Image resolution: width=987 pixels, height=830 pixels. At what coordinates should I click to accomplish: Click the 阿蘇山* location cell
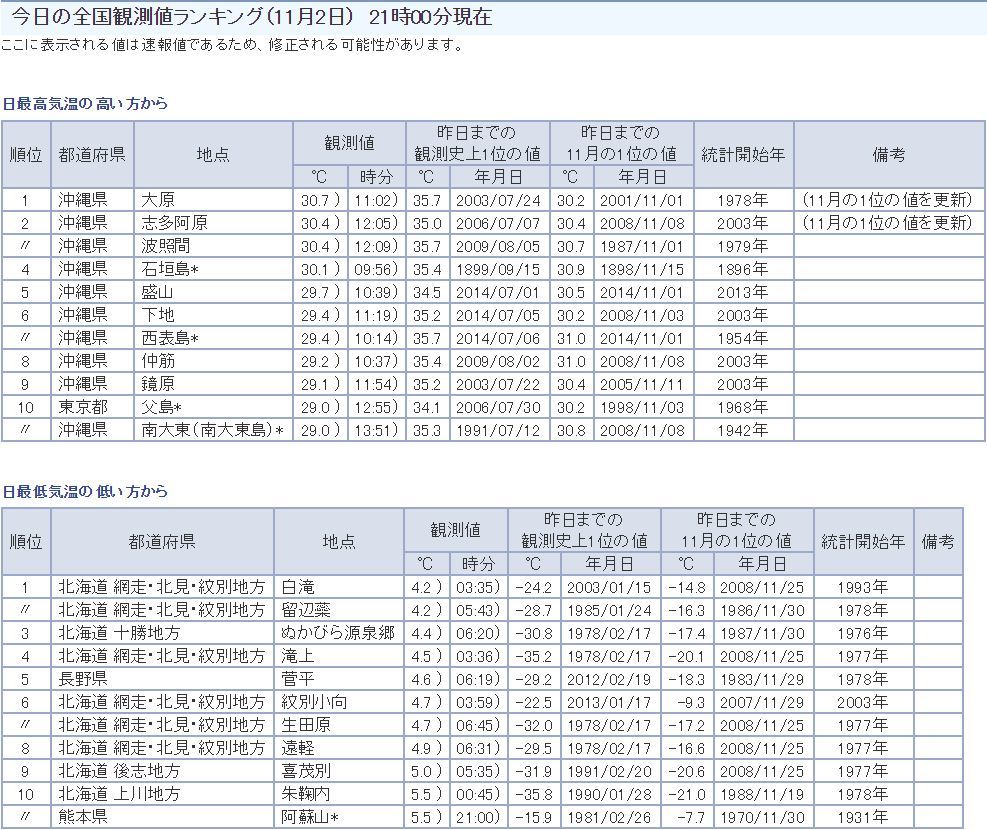(x=339, y=817)
